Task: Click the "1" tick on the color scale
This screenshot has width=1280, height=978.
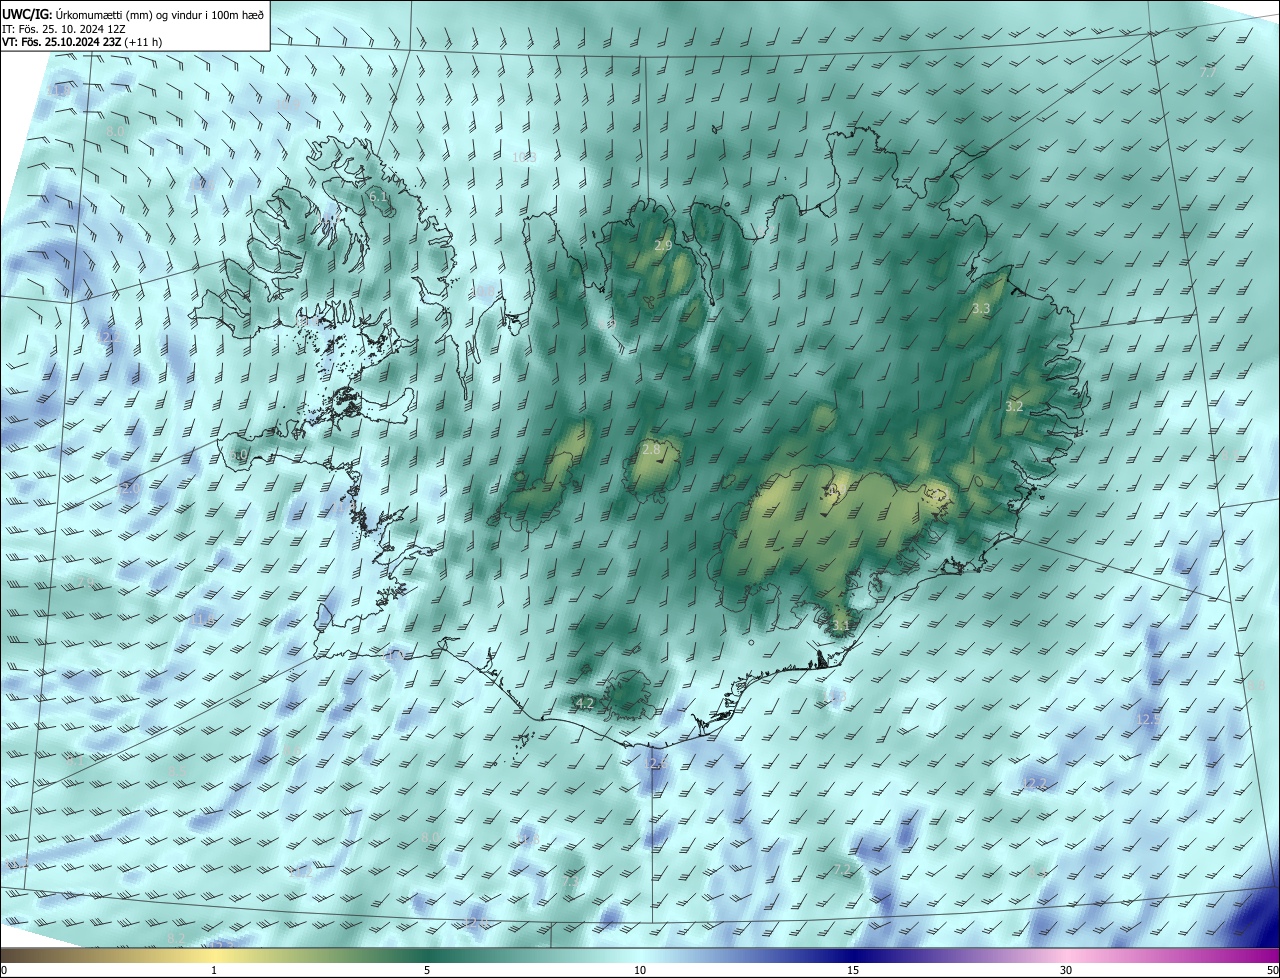Action: point(214,970)
